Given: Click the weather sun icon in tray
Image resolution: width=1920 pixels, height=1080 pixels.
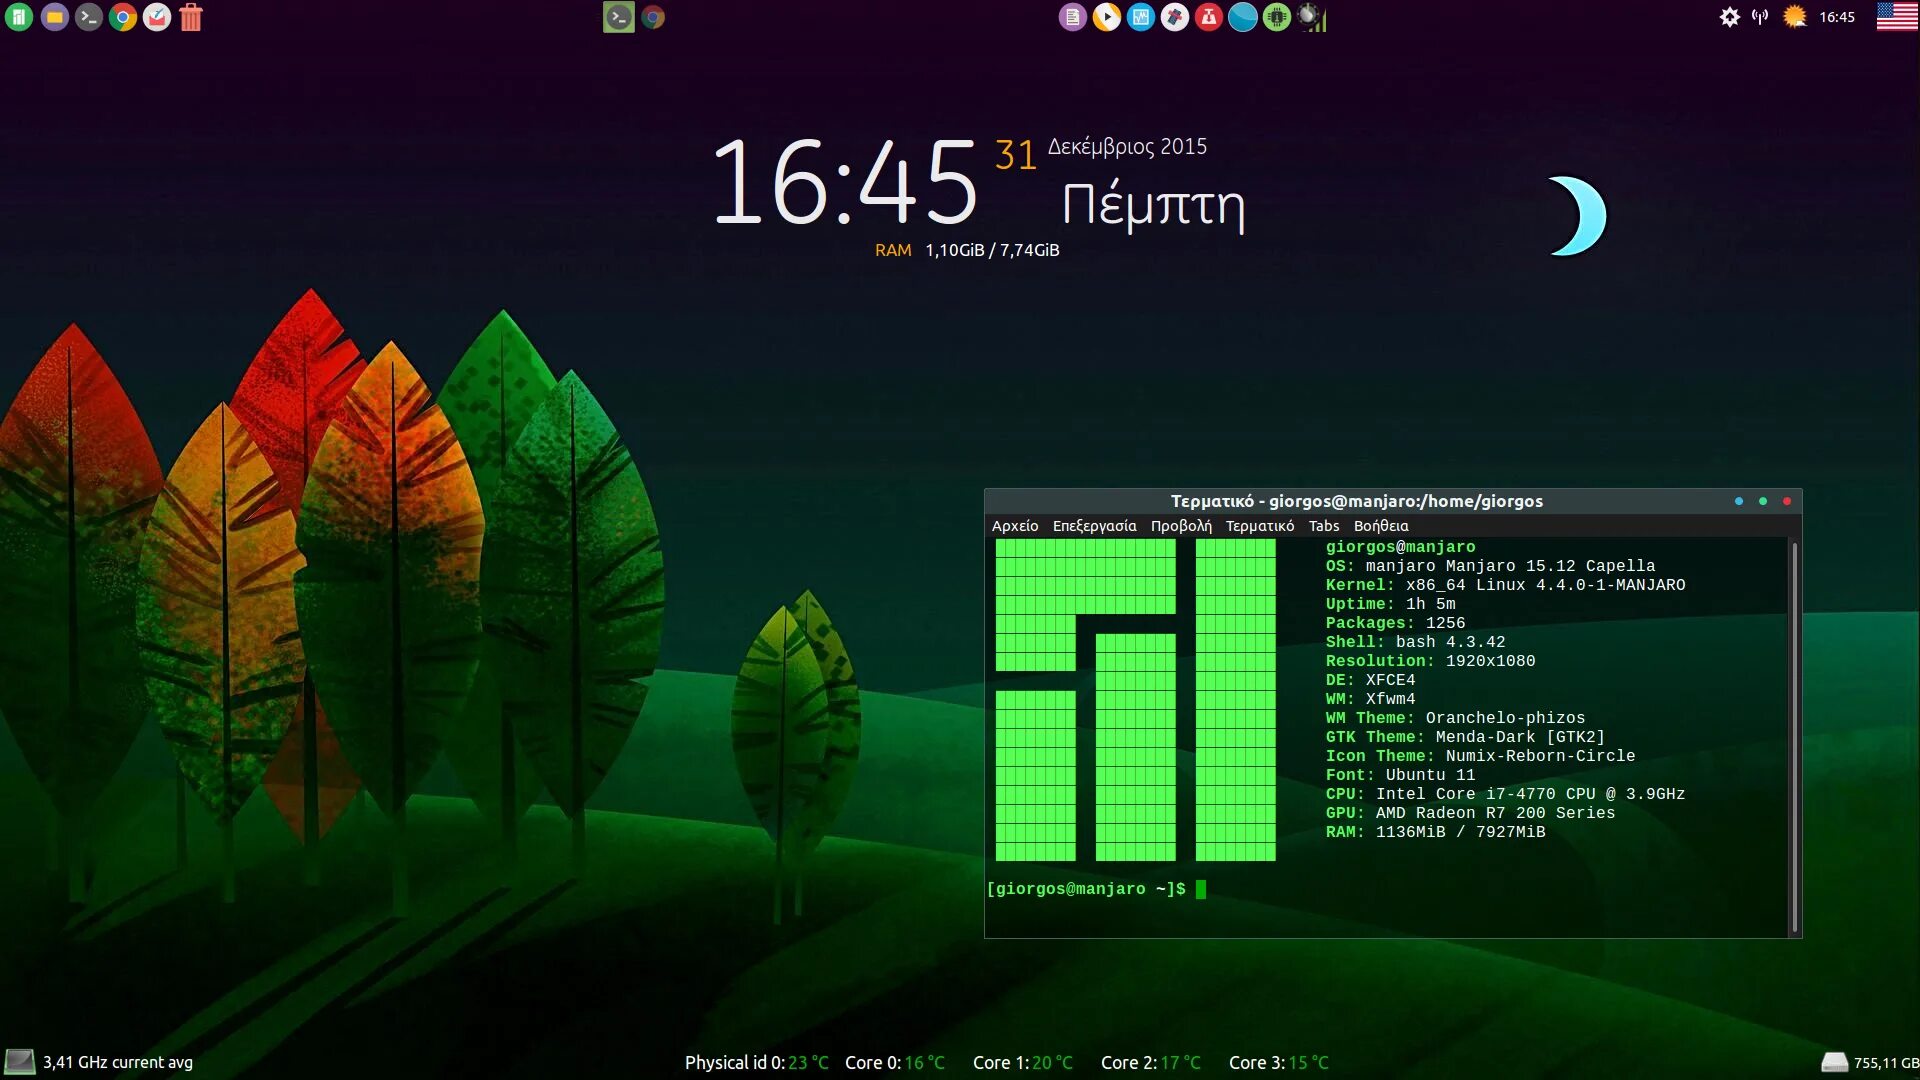Looking at the screenshot, I should pyautogui.click(x=1795, y=17).
